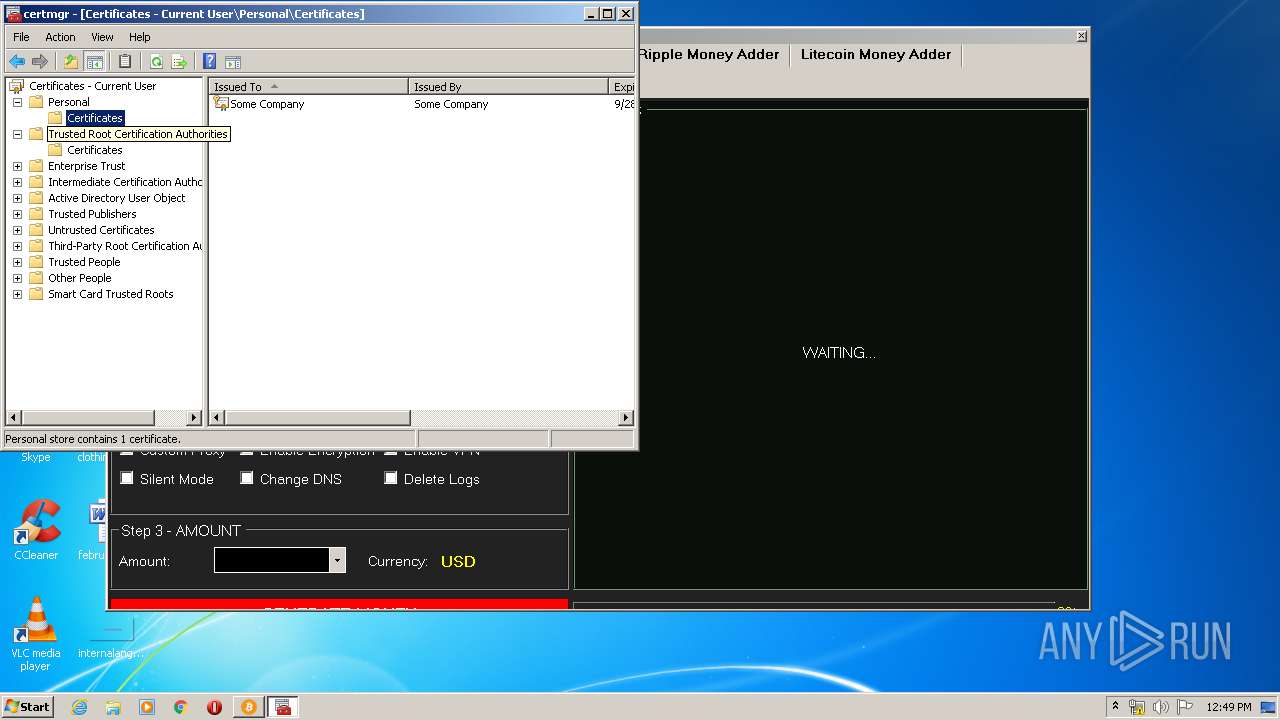1280x720 pixels.
Task: Click the tree pane horizontal scrollbar
Action: 104,417
